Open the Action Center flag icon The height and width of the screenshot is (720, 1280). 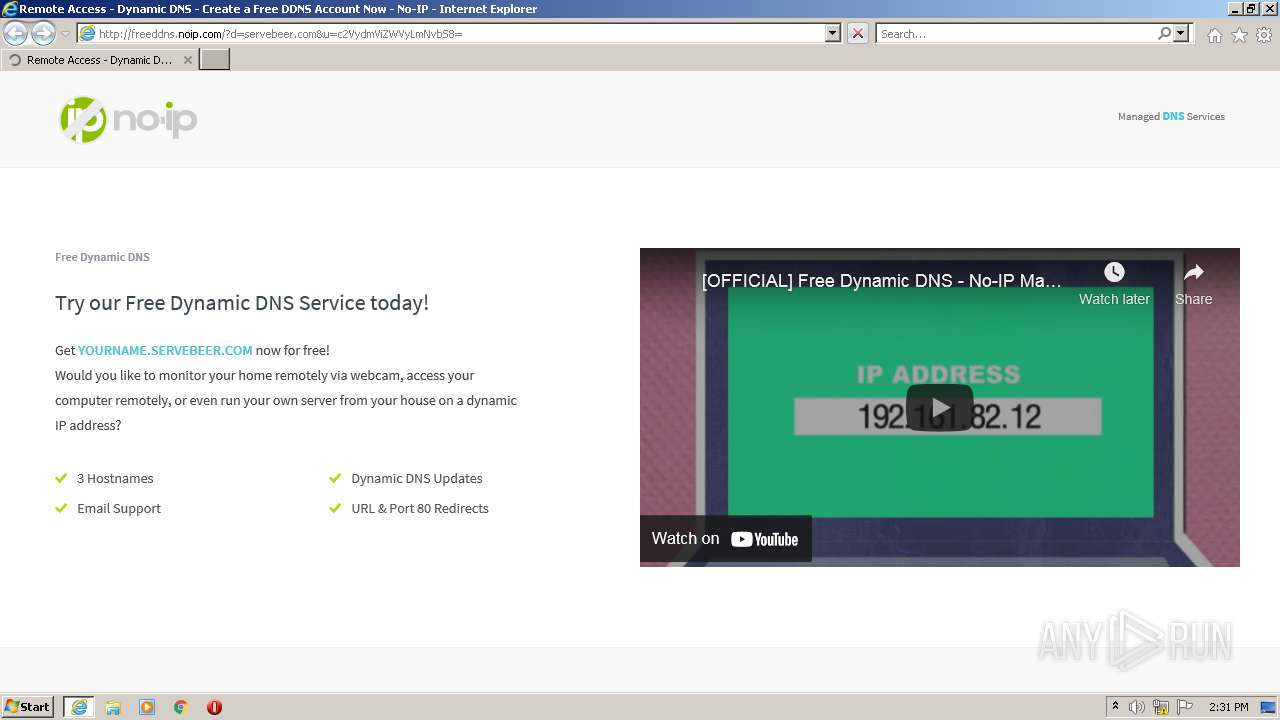[1185, 707]
